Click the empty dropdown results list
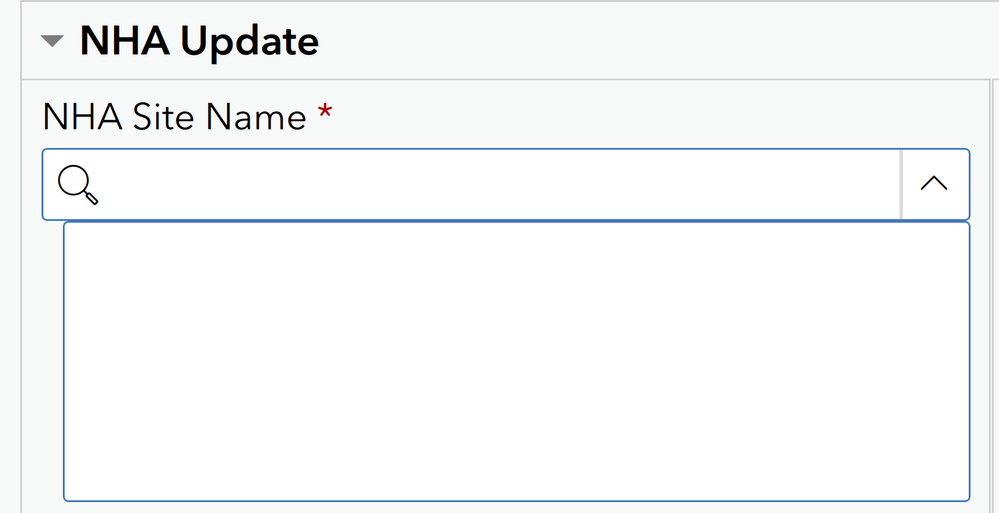 (x=516, y=360)
